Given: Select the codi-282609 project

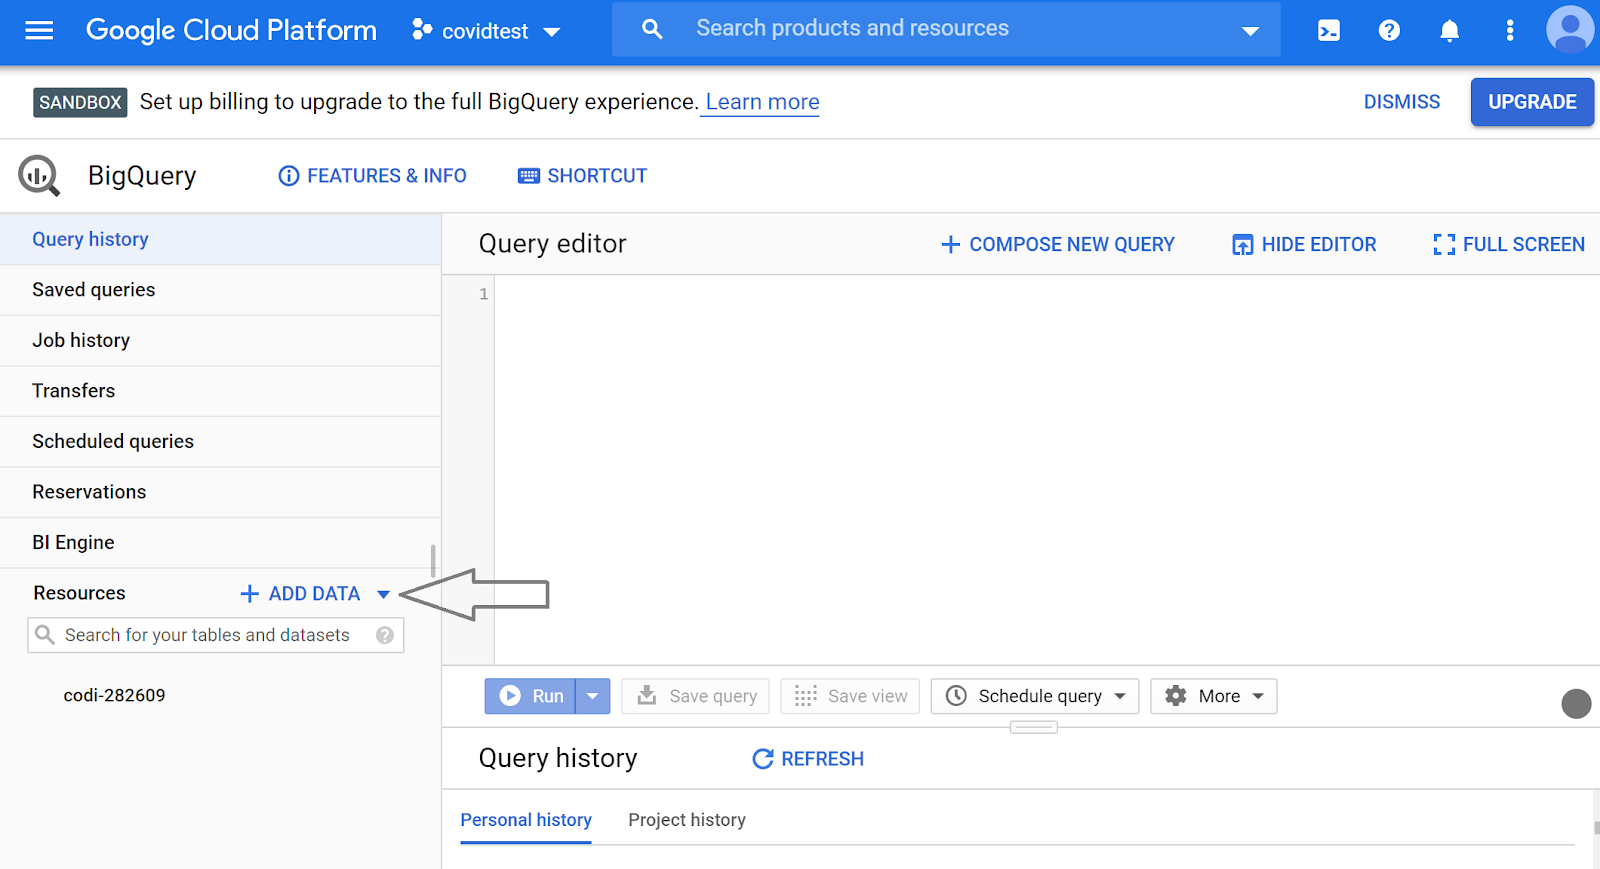Looking at the screenshot, I should pos(114,695).
